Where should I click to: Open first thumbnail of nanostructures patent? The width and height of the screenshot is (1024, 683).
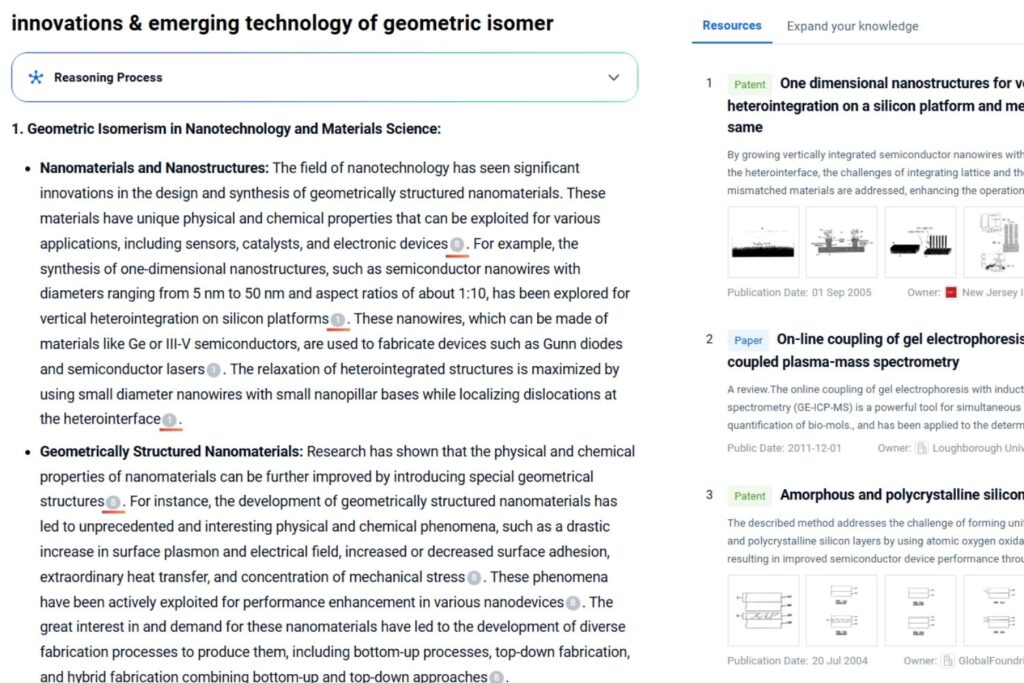click(763, 242)
